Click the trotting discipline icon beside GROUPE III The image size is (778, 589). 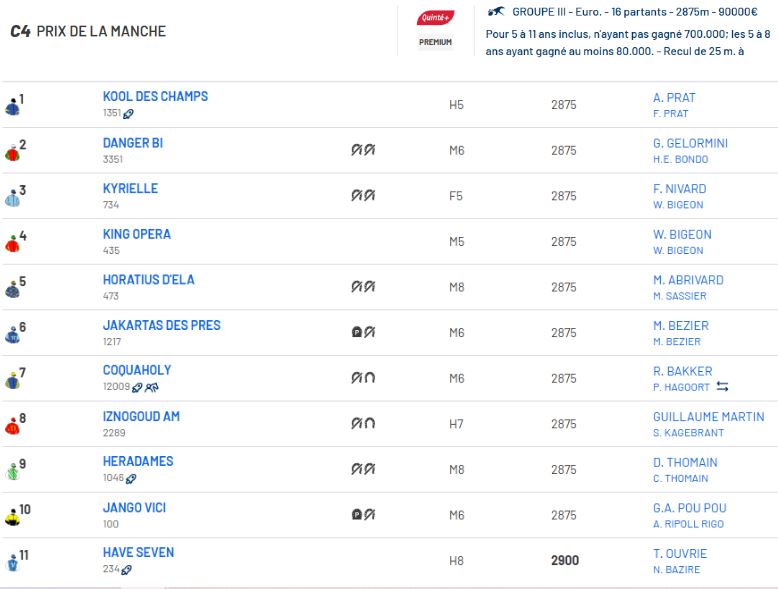(497, 13)
